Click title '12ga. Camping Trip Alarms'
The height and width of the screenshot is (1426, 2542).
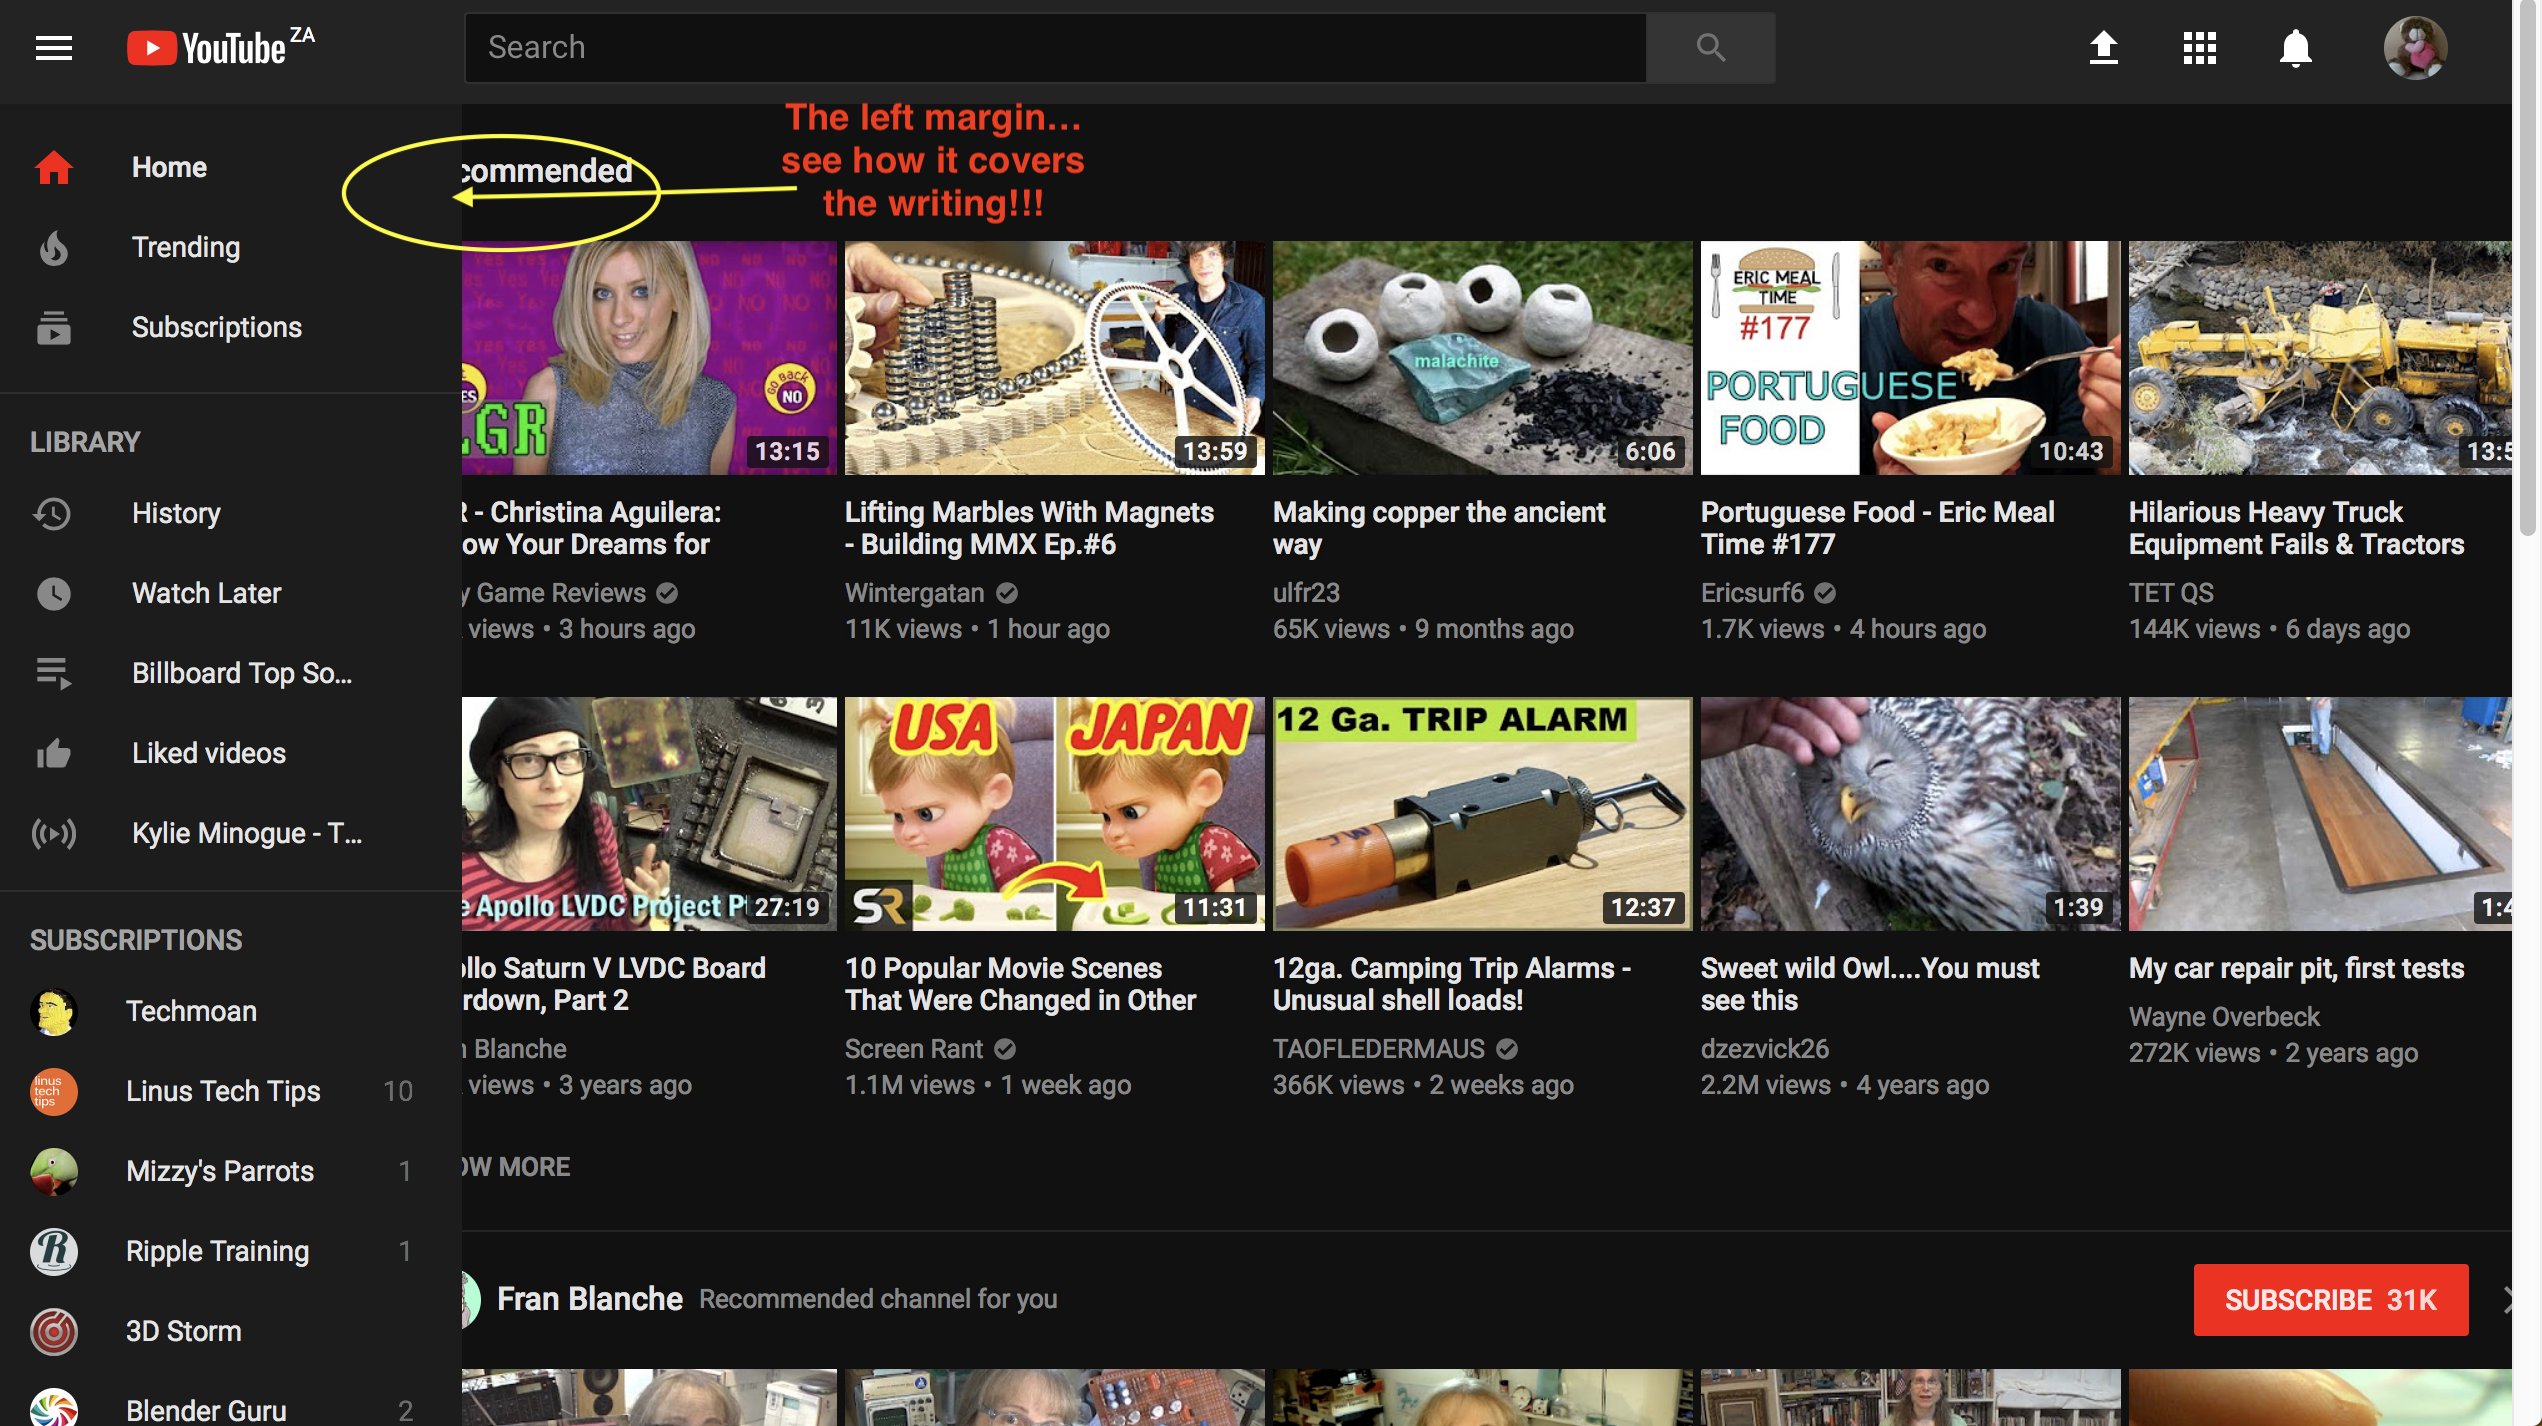1451,984
